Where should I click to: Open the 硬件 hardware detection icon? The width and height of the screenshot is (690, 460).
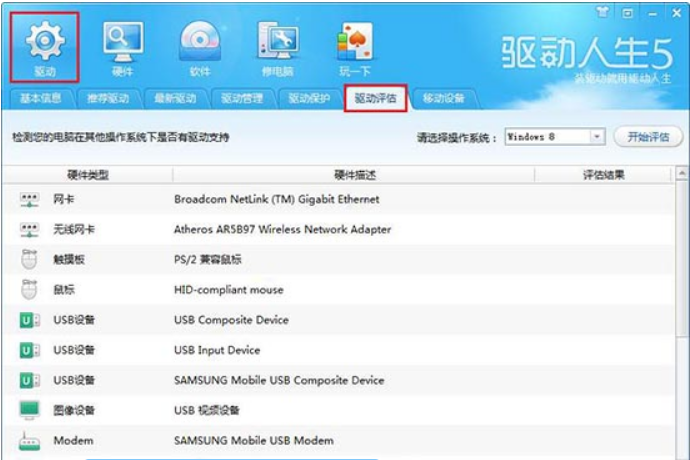click(123, 48)
